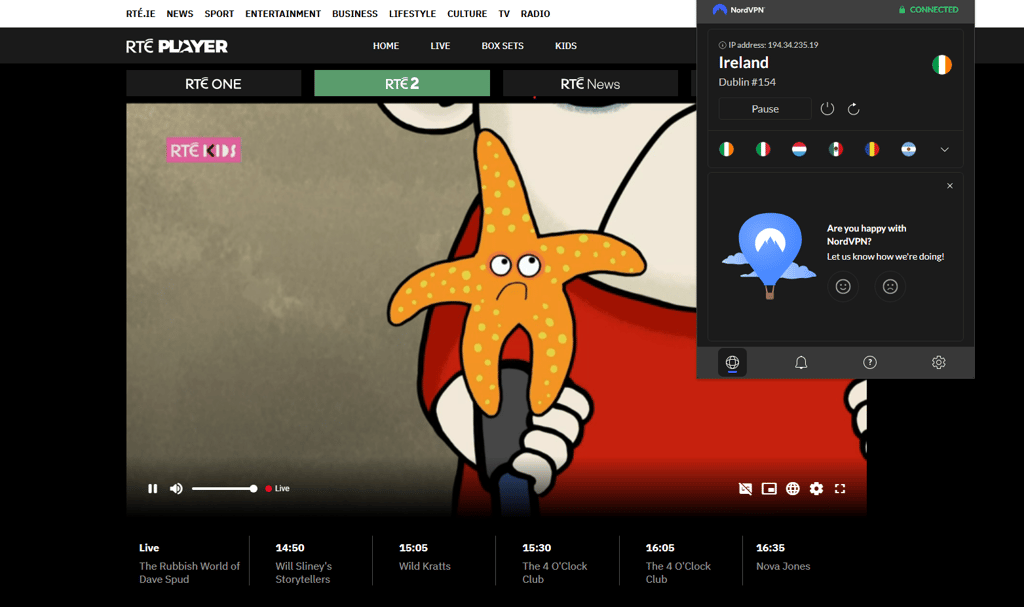
Task: Open HOME in RTÉ Player nav
Action: (x=386, y=46)
